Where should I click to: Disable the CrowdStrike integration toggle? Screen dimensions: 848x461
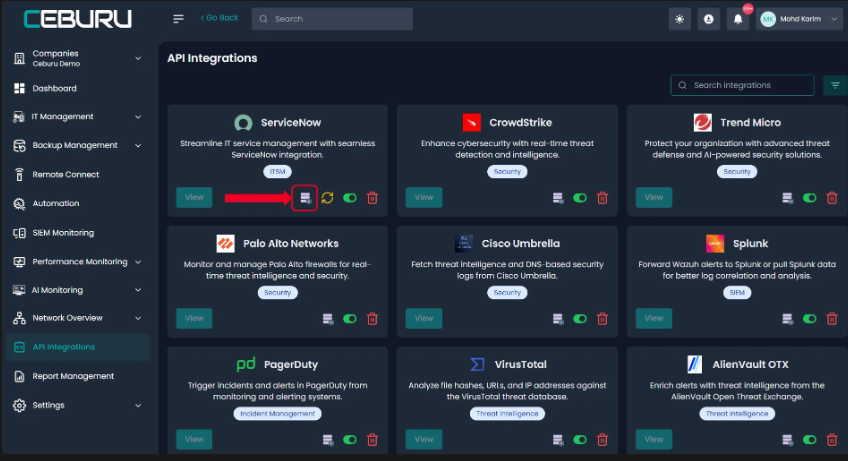tap(580, 197)
